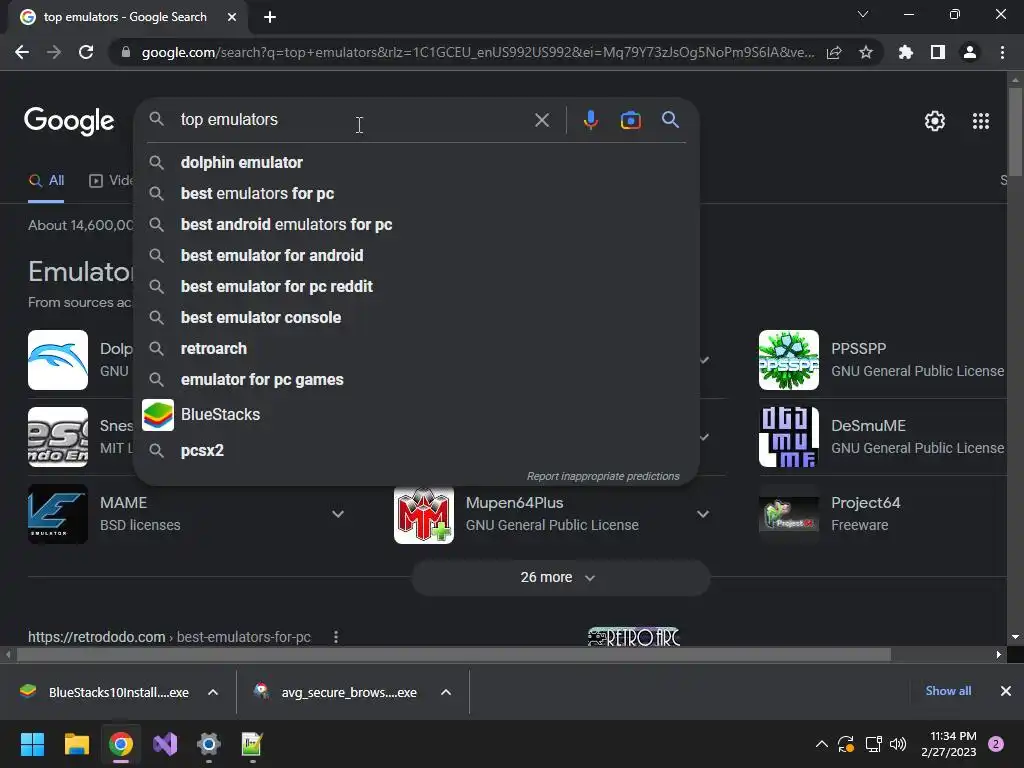Choose the retroarch suggestion
Image resolution: width=1024 pixels, height=768 pixels.
pos(417,348)
